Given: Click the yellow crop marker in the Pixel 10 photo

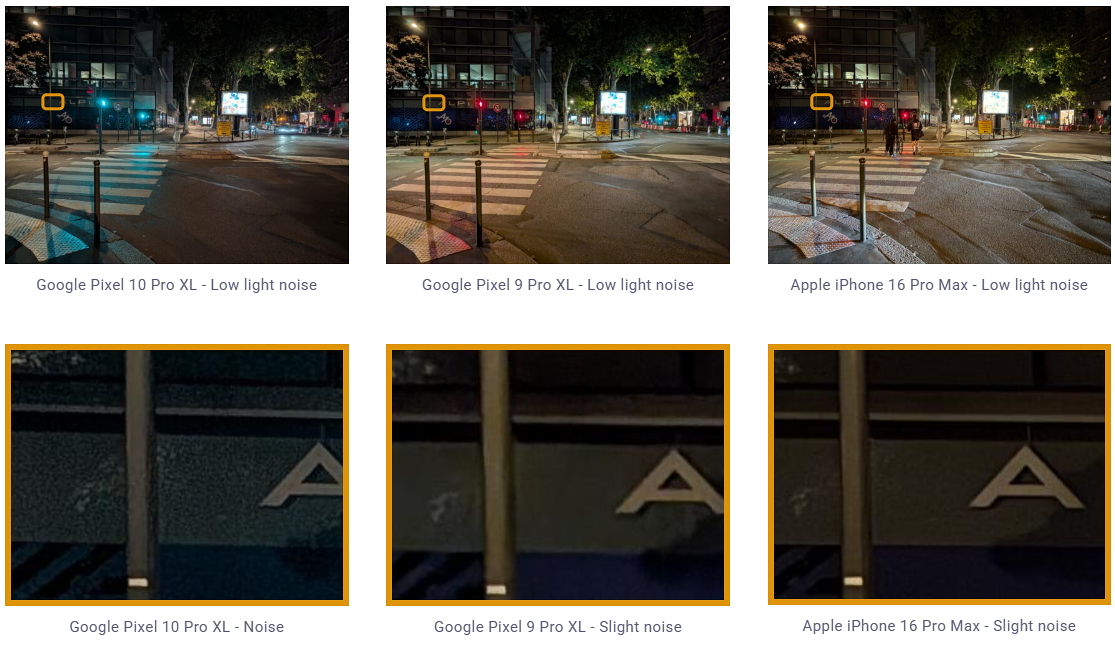Looking at the screenshot, I should pos(53,102).
